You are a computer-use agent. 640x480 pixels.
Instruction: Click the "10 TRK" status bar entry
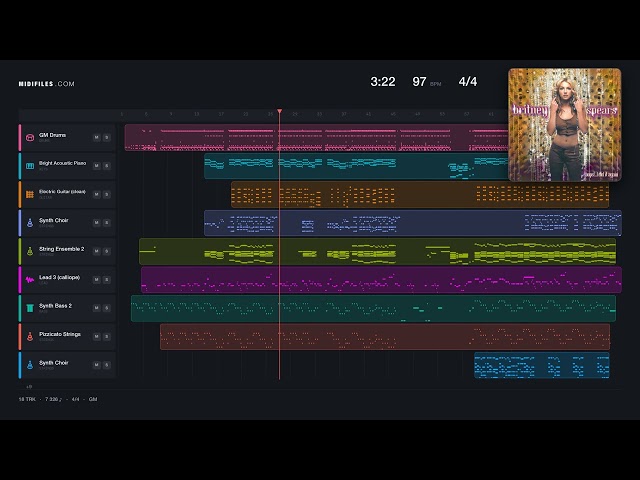[x=27, y=399]
